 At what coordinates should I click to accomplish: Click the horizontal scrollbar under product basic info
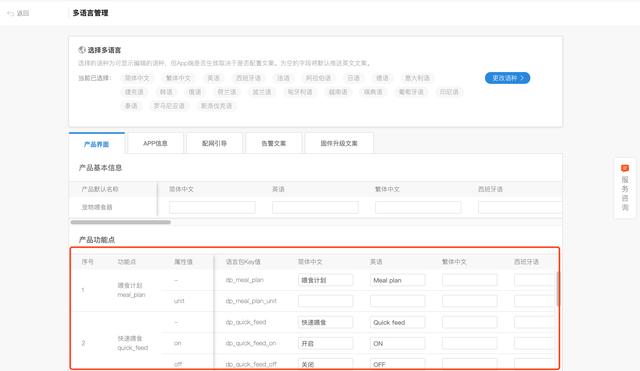pos(120,222)
